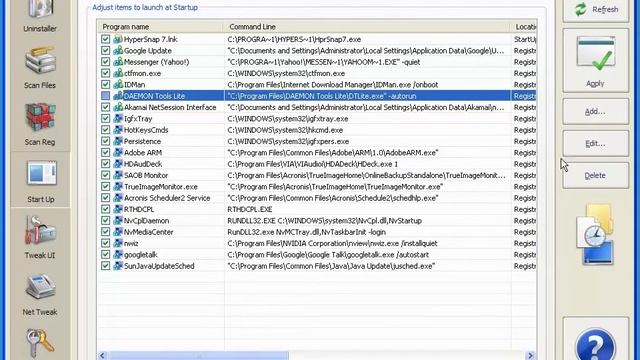Click the Google Update program icon
Screen dimensions: 640x360
click(x=118, y=51)
